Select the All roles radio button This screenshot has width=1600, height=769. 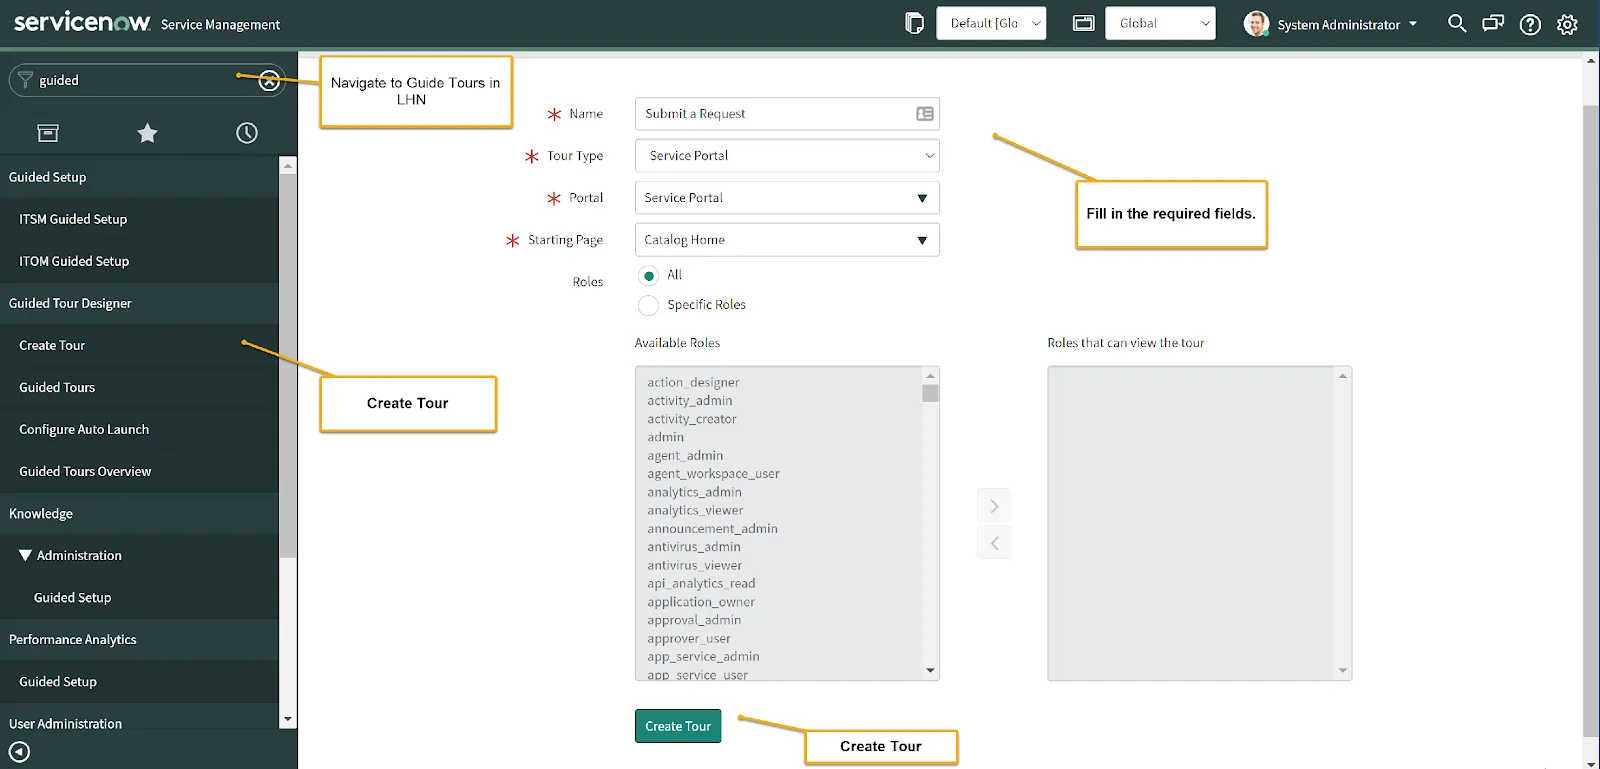pos(649,276)
